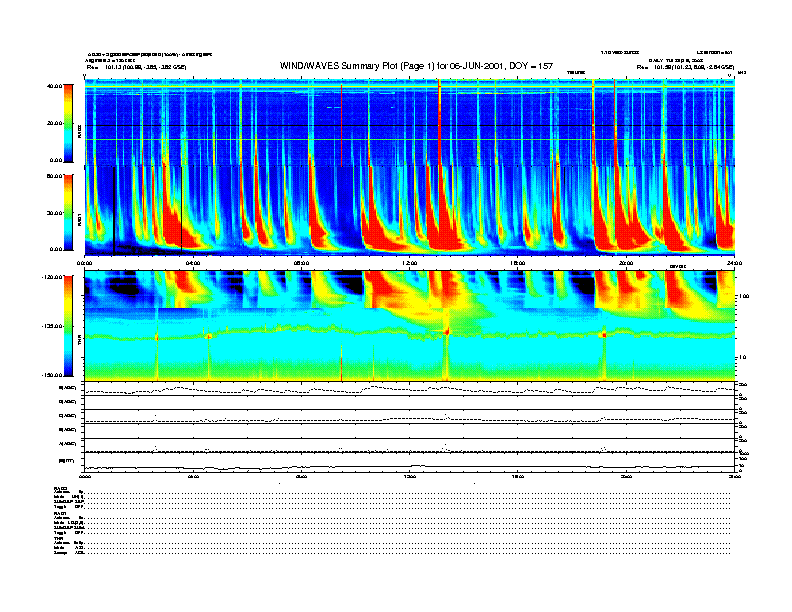Click the 16:00 tick label below RAD1 panel
The height and width of the screenshot is (612, 792).
[x=518, y=263]
